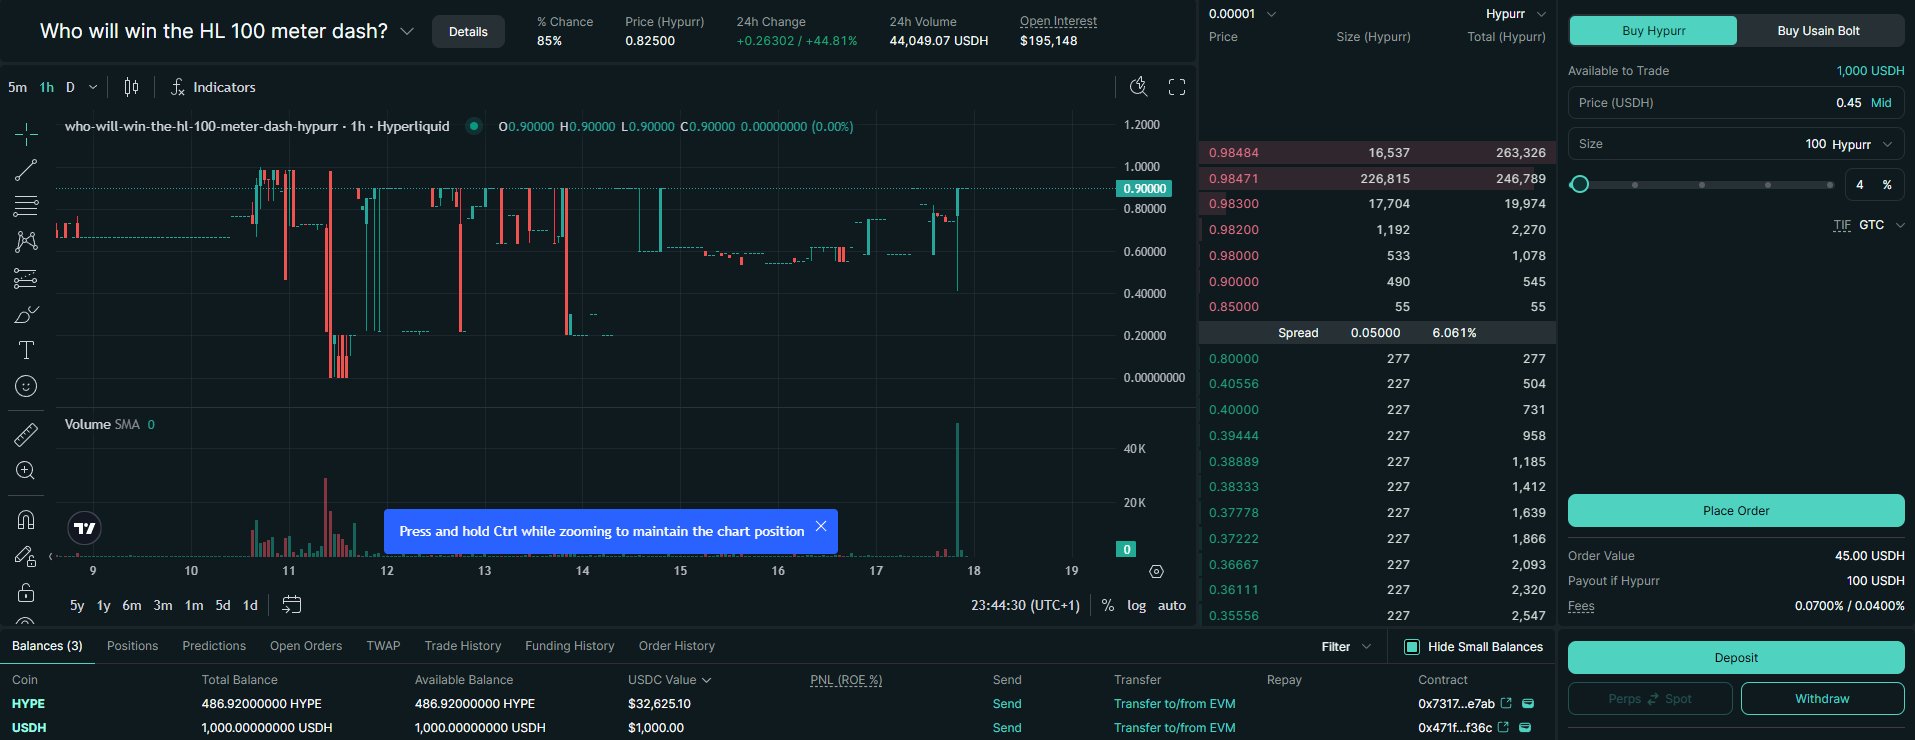Open the go to date calendar
The image size is (1915, 740).
pos(291,605)
